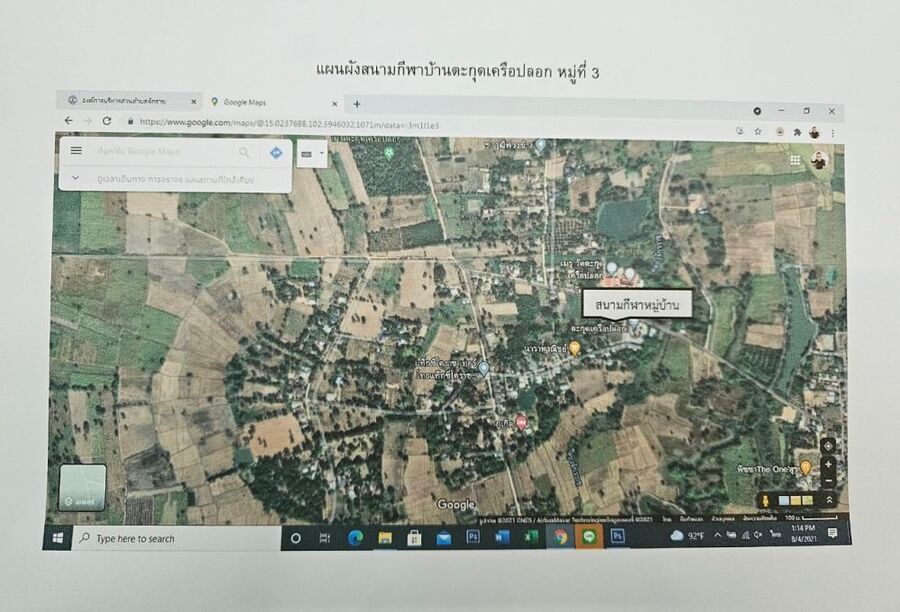Open the Google apps grid
Viewport: 900px width, 612px height.
[x=795, y=159]
